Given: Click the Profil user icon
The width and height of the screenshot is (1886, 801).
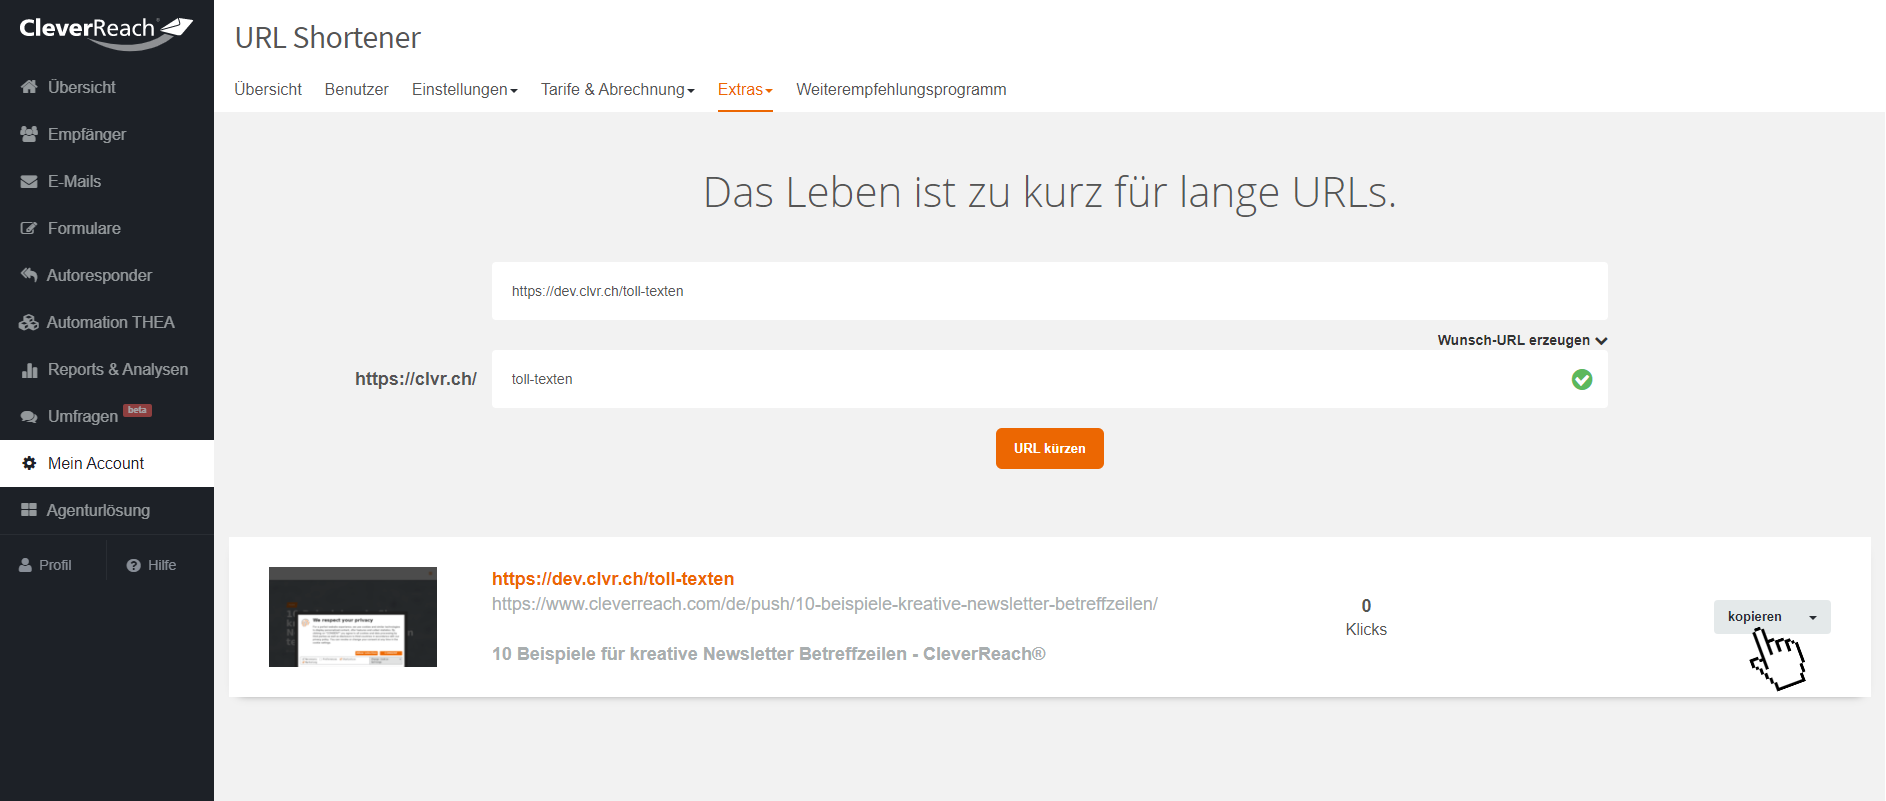Looking at the screenshot, I should tap(25, 565).
